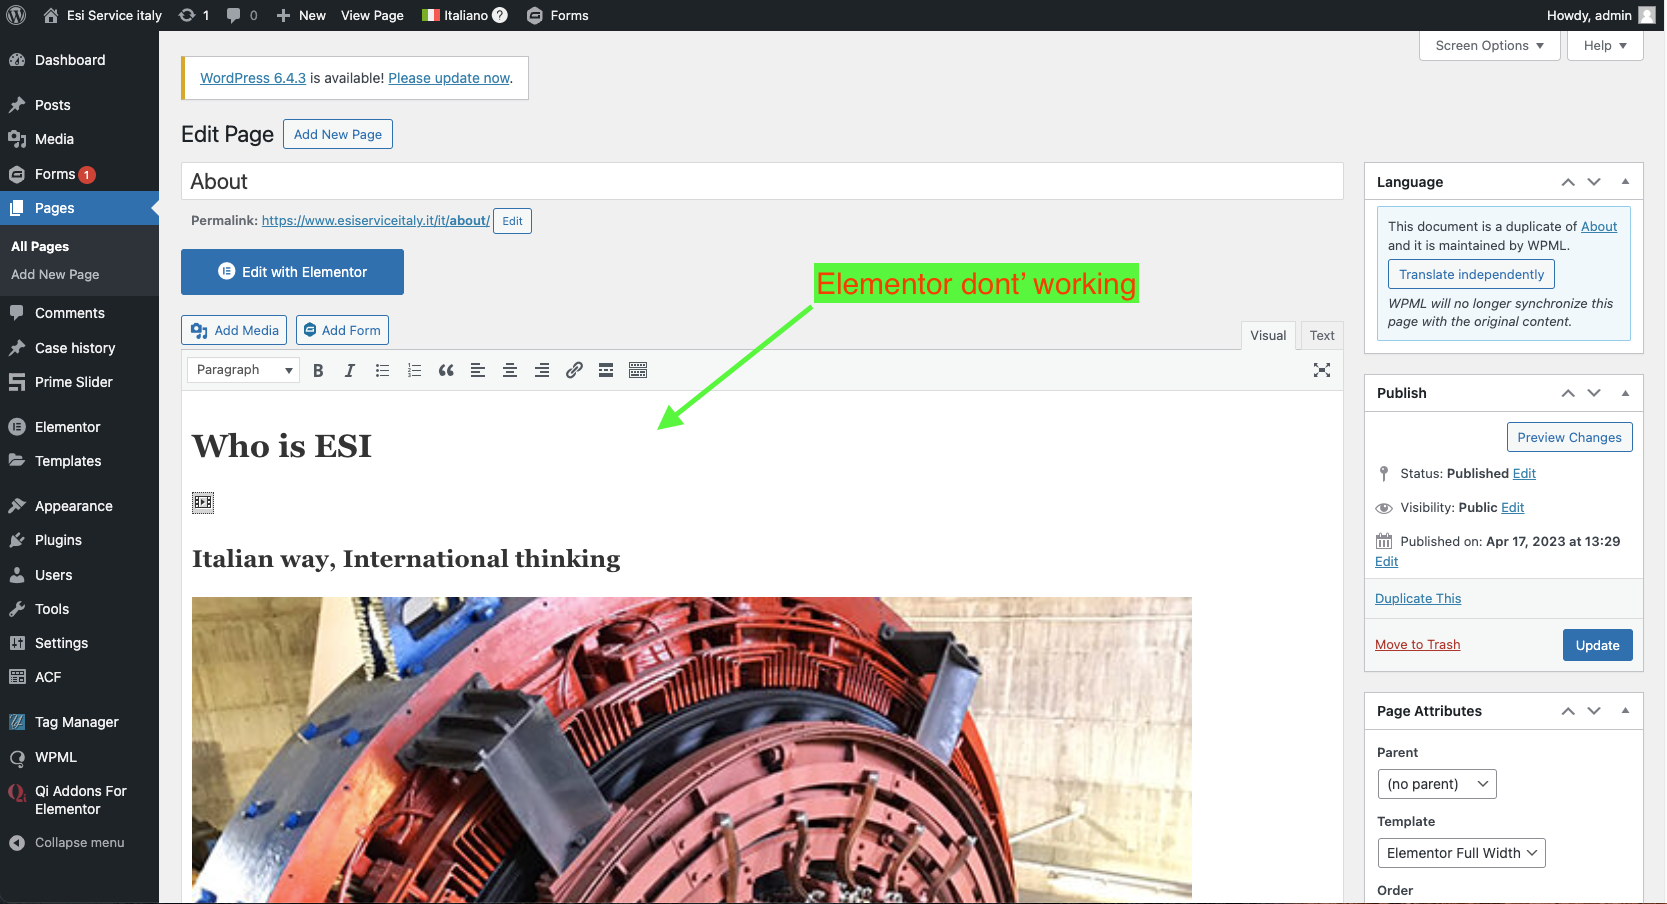Enable distraction-free fullscreen editor mode
Image resolution: width=1667 pixels, height=904 pixels.
pyautogui.click(x=1322, y=370)
